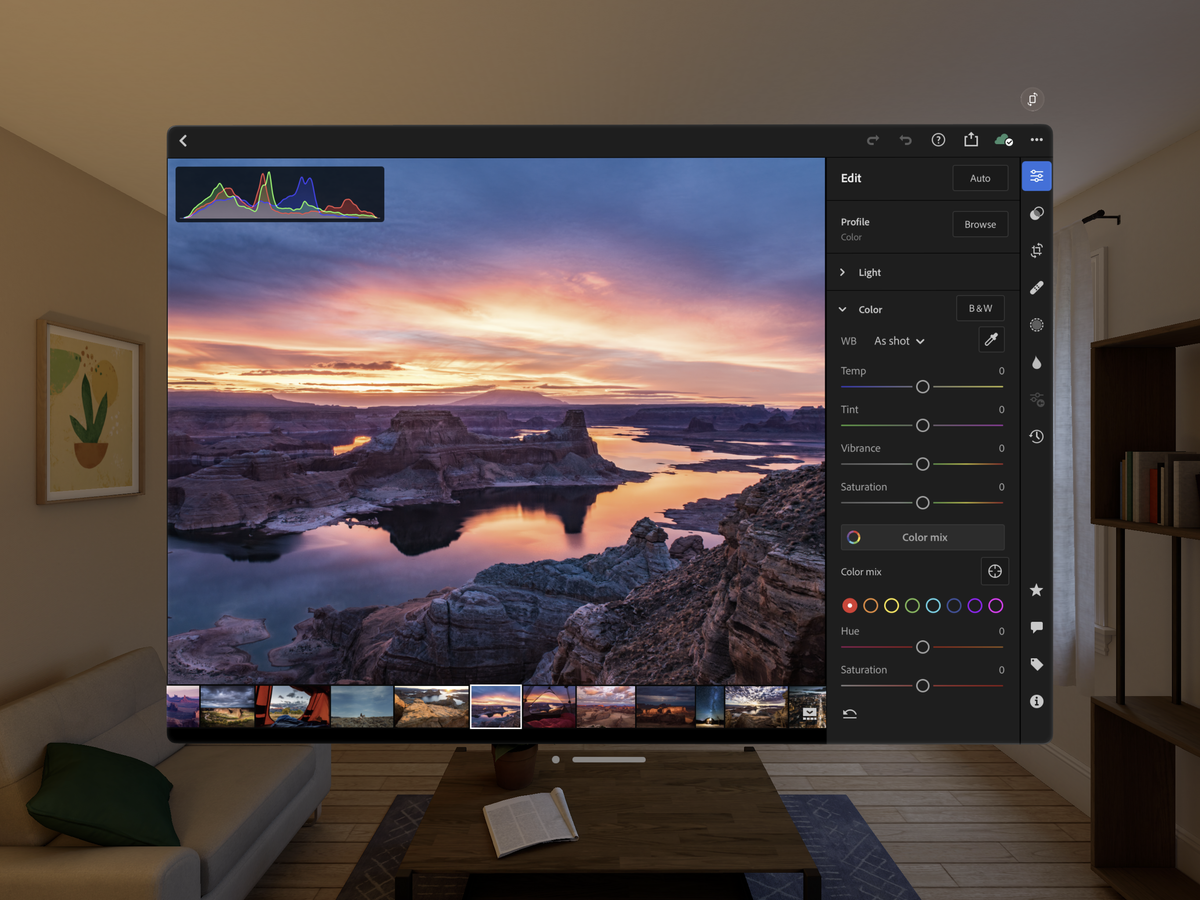Click the Edit tab heading
The height and width of the screenshot is (900, 1200).
coord(851,178)
